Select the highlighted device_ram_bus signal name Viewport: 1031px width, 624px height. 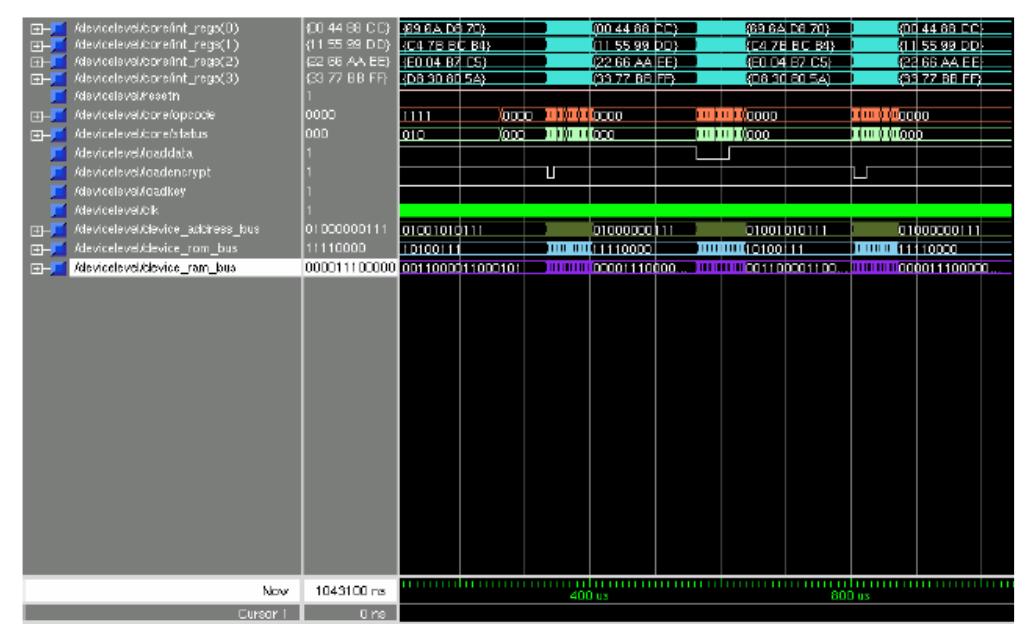(155, 268)
